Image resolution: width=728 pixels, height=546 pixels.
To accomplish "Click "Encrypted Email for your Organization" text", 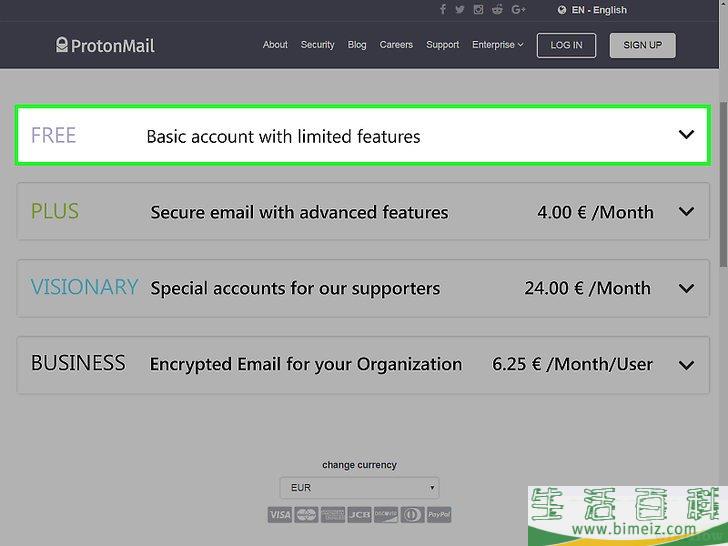I will tap(306, 364).
